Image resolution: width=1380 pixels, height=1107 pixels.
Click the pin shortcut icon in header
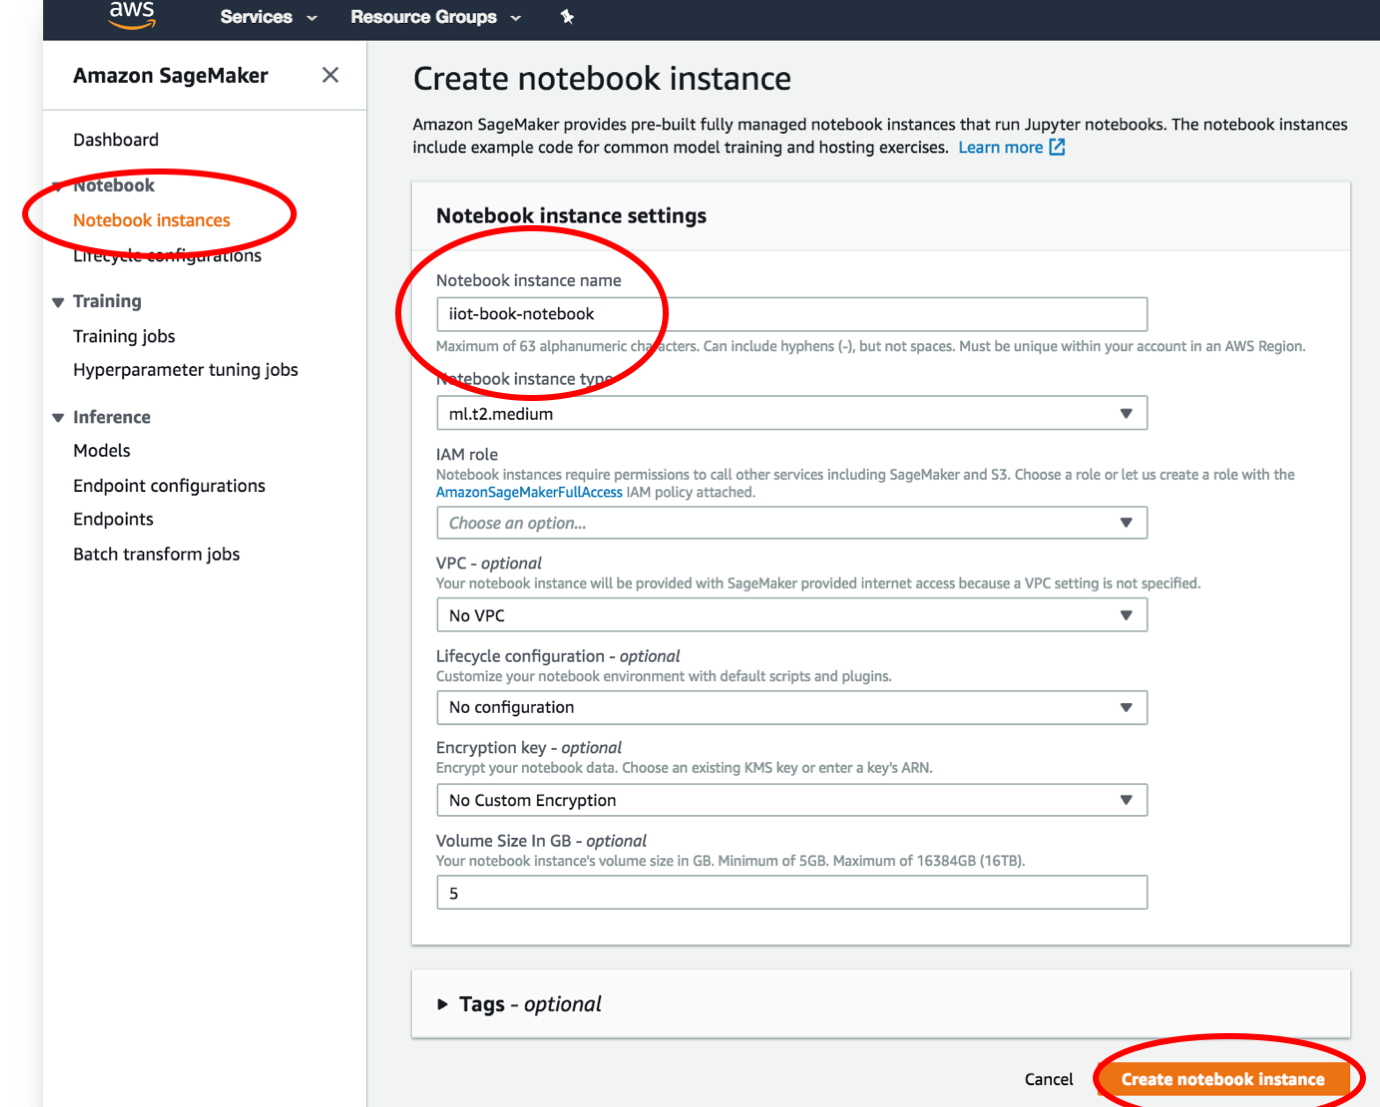[567, 16]
